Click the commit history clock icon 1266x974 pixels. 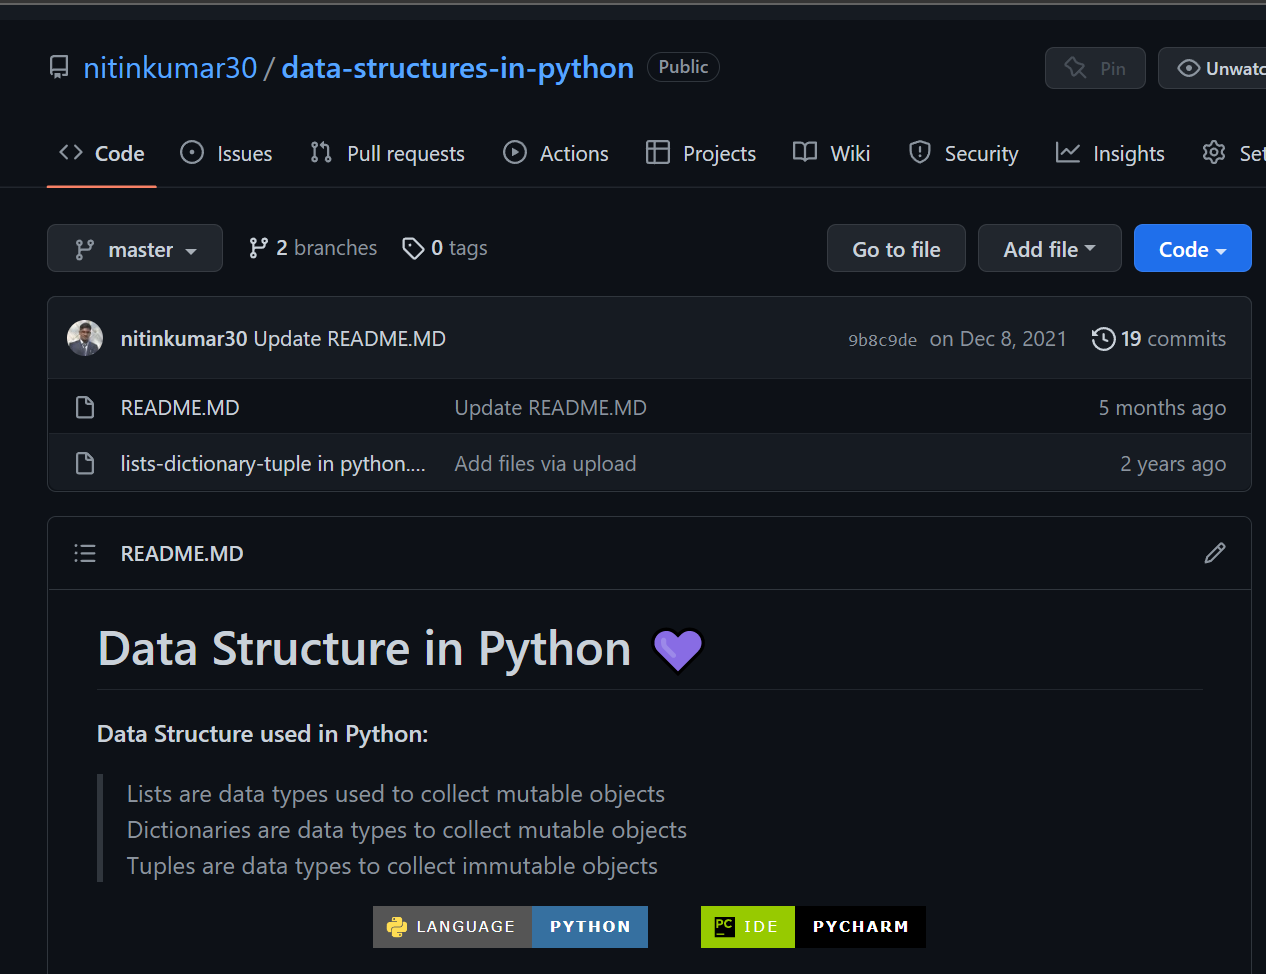point(1103,339)
